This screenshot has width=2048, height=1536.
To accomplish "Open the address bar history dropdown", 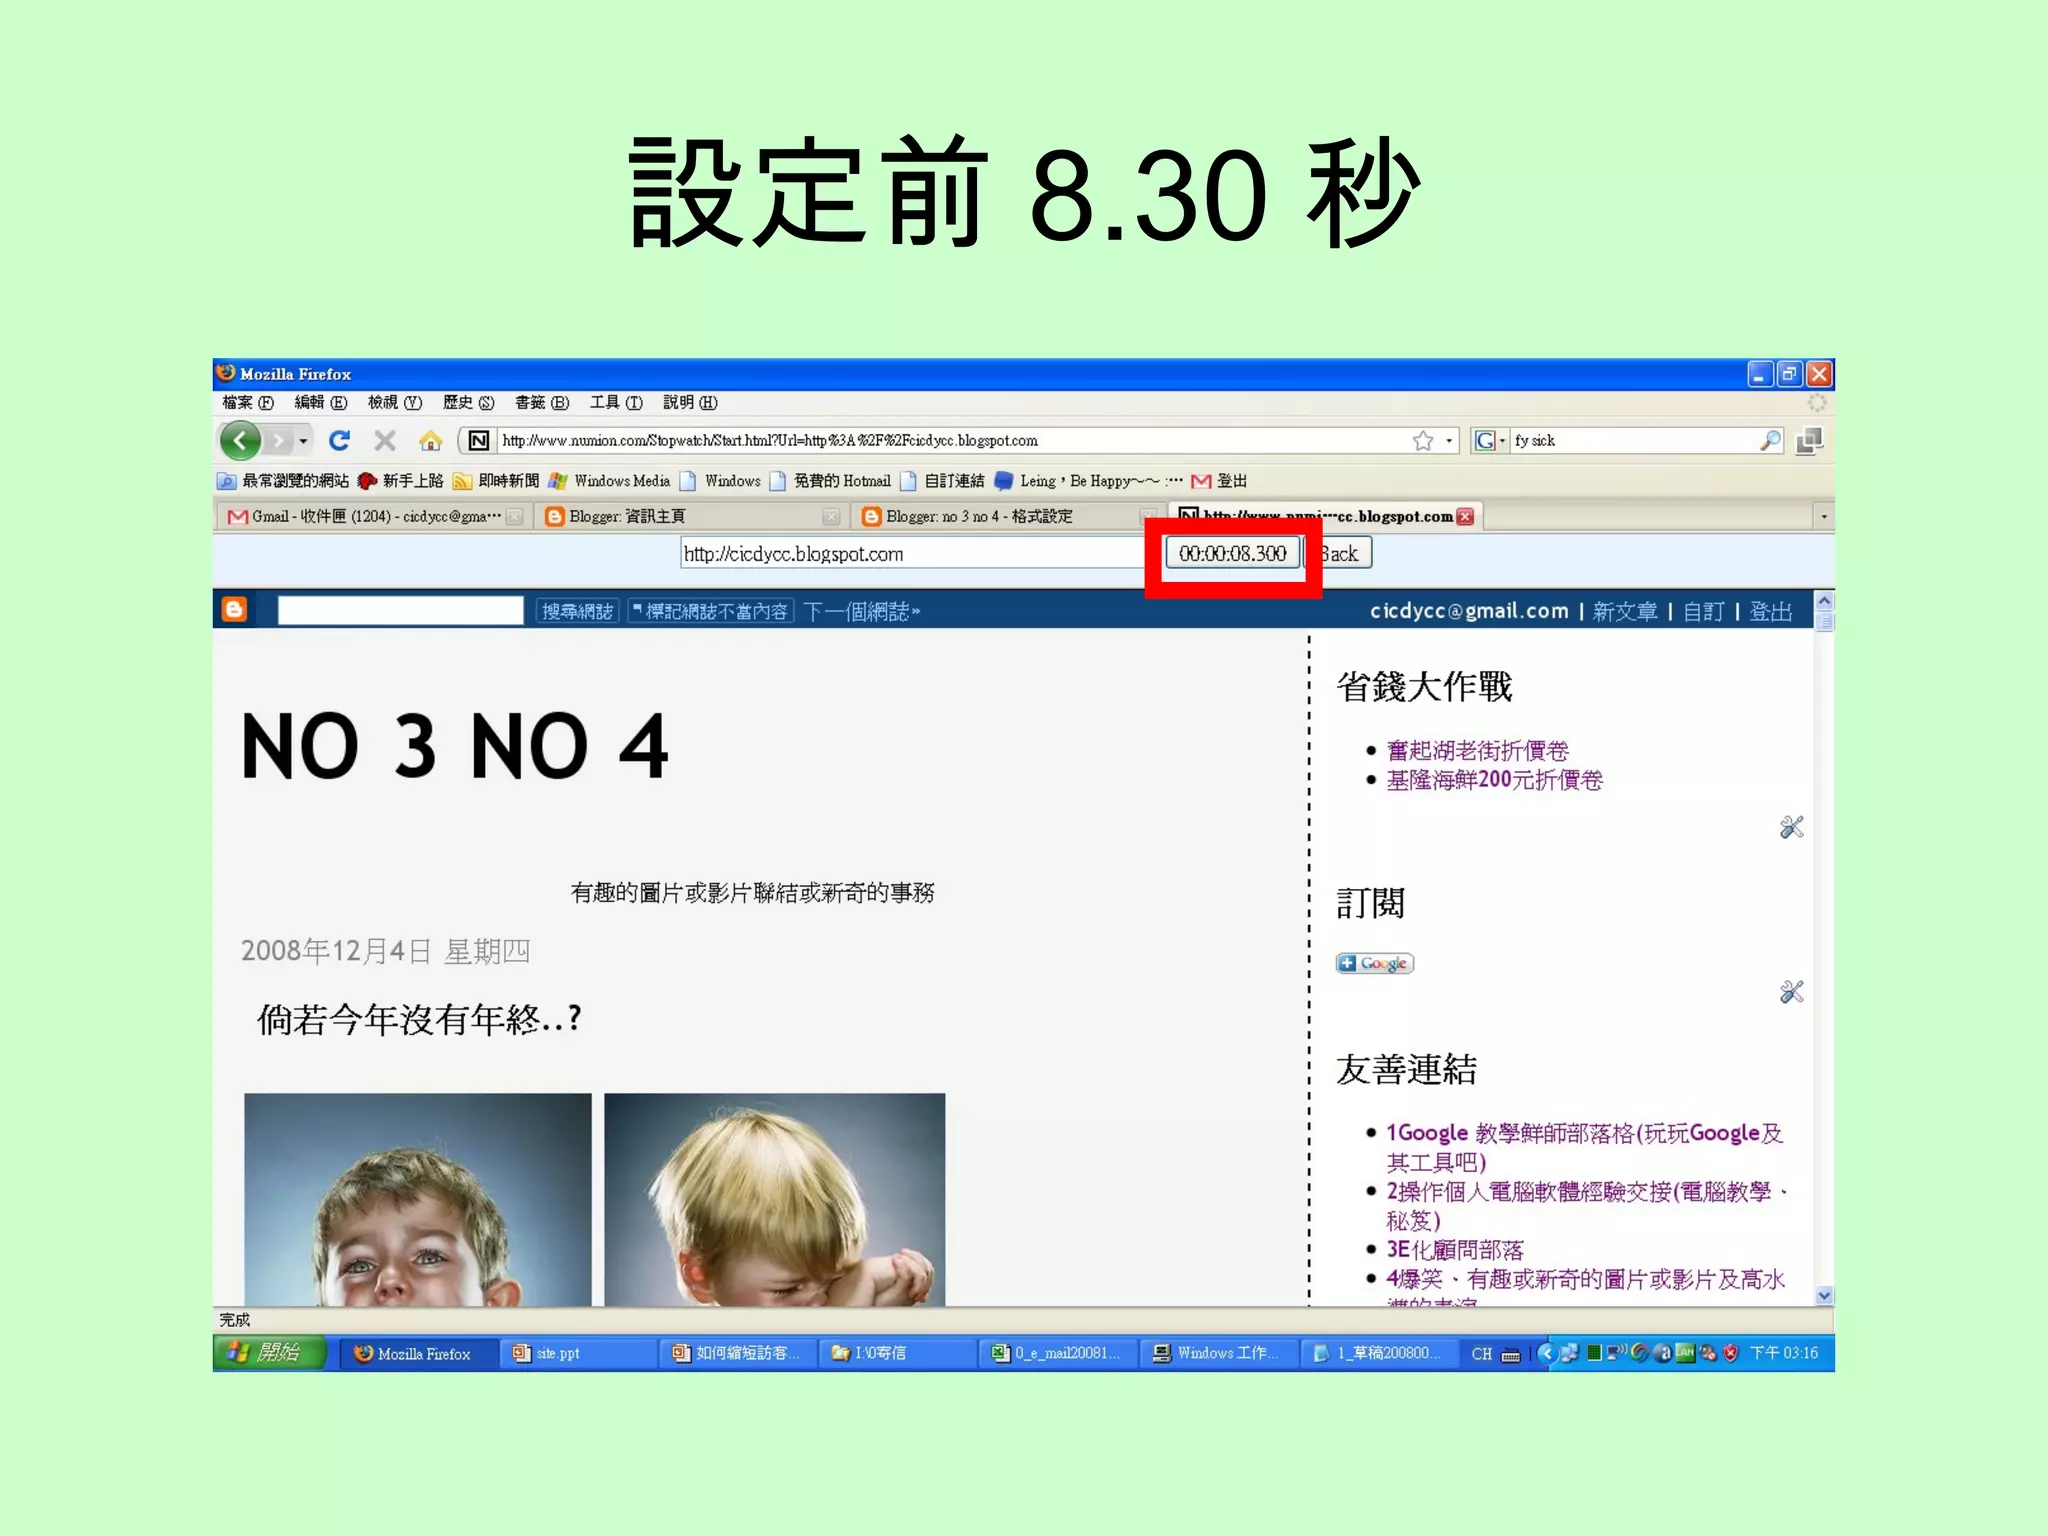I will pyautogui.click(x=1449, y=441).
